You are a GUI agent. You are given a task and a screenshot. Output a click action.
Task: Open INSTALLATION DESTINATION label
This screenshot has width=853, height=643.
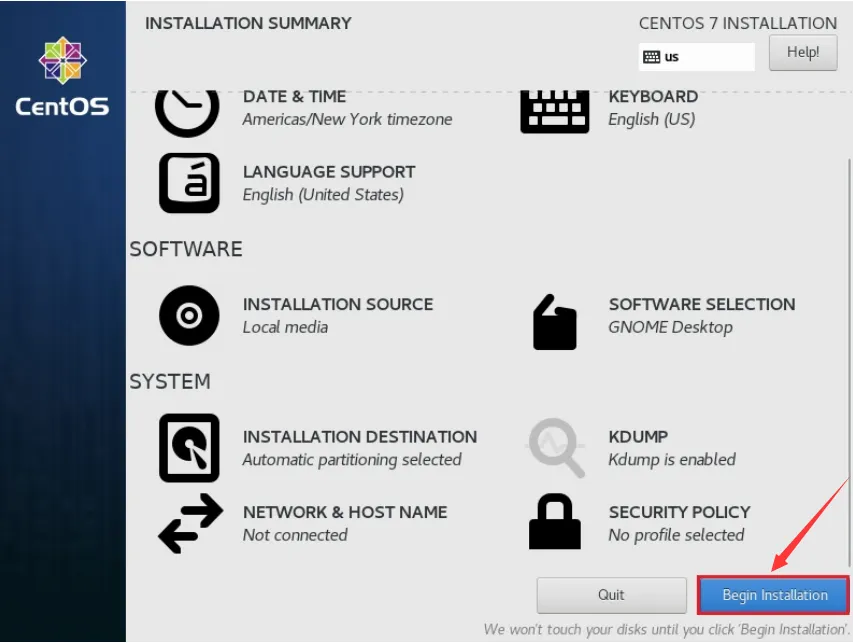pos(360,437)
